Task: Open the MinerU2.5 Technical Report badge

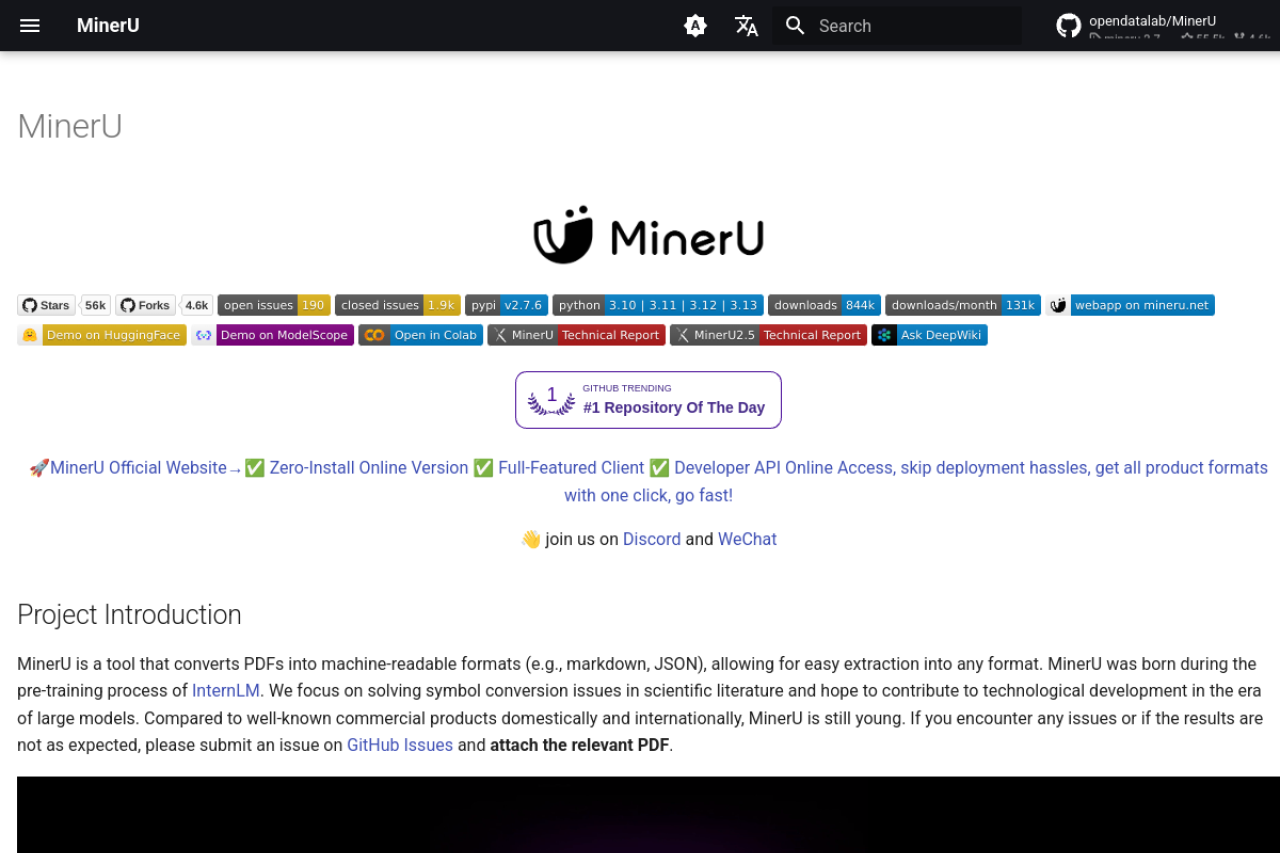Action: point(768,335)
